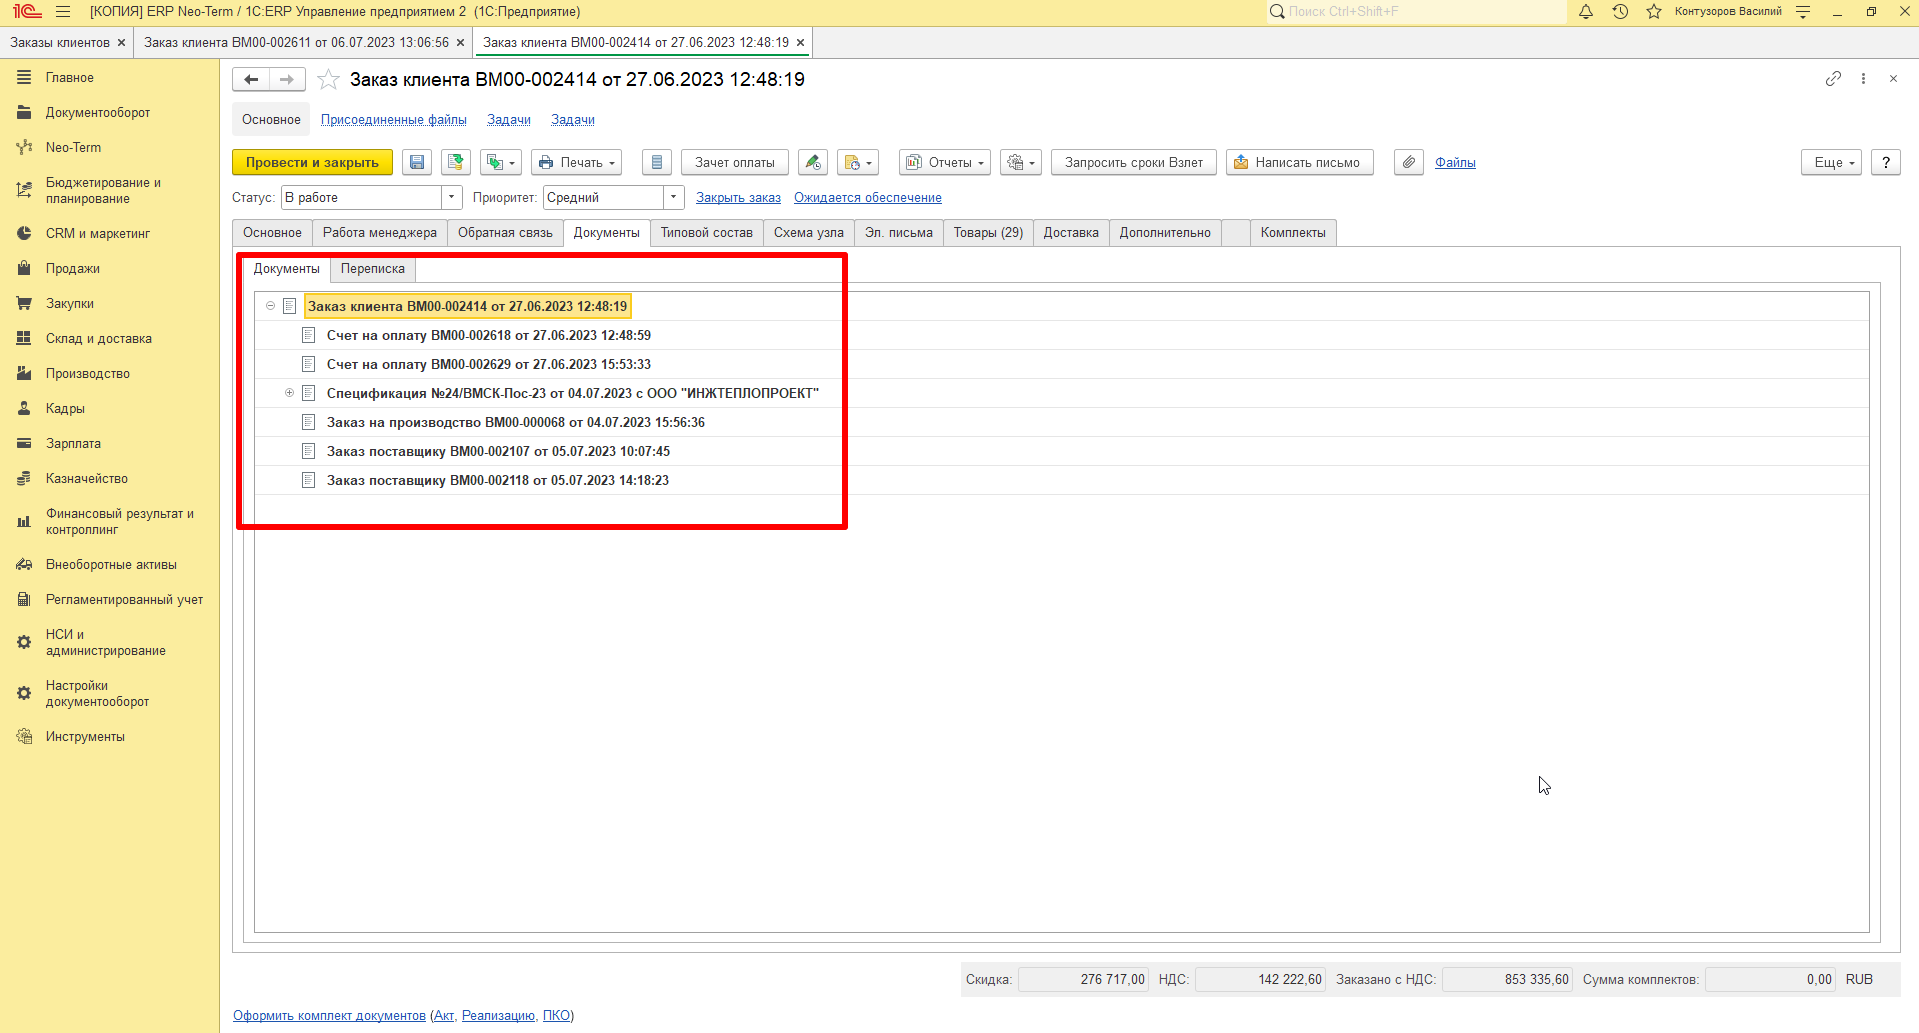Open the Закрыть заказ link
The width and height of the screenshot is (1919, 1033).
[x=738, y=198]
